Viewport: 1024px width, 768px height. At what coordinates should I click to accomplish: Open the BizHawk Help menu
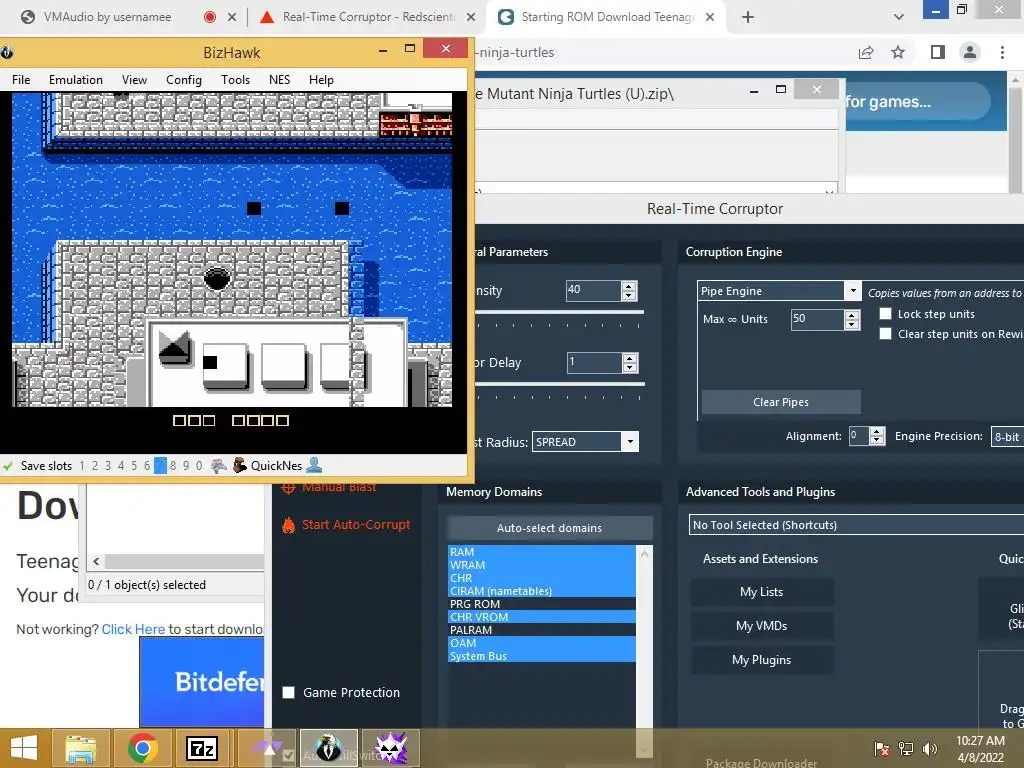click(321, 80)
